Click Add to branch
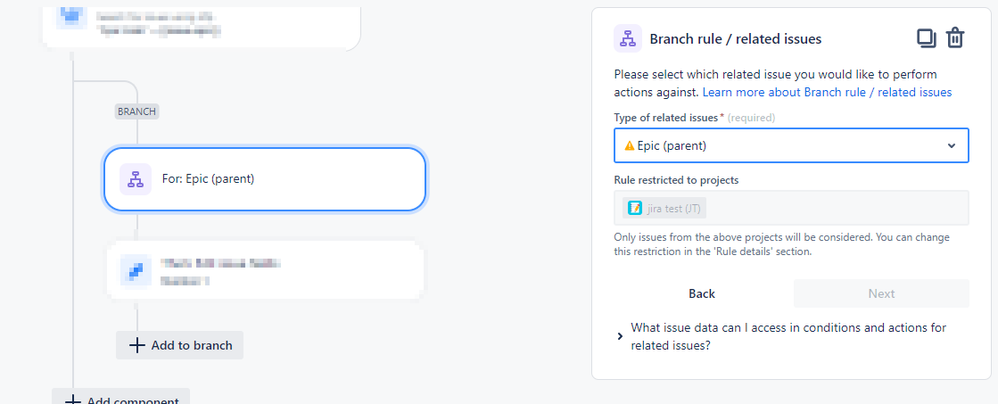The height and width of the screenshot is (404, 998). point(180,345)
